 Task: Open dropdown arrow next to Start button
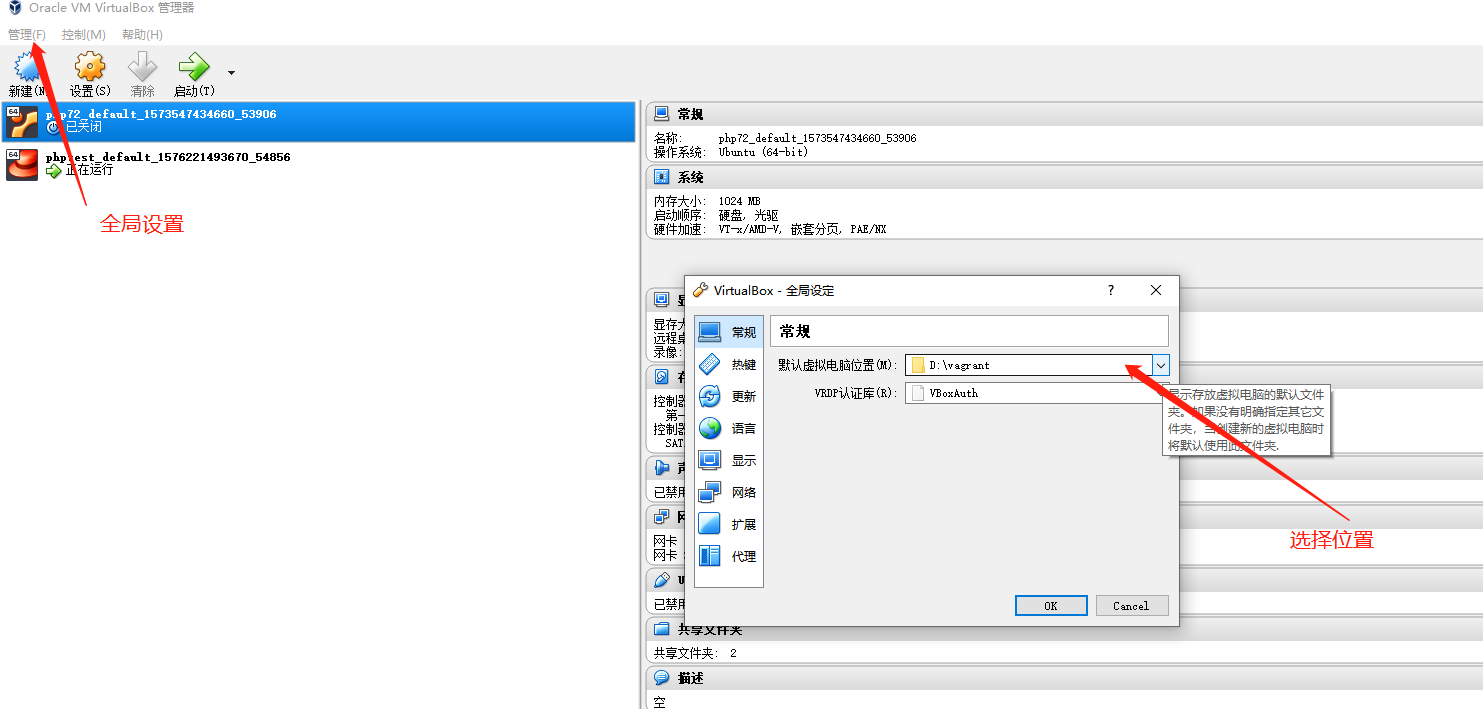coord(232,73)
